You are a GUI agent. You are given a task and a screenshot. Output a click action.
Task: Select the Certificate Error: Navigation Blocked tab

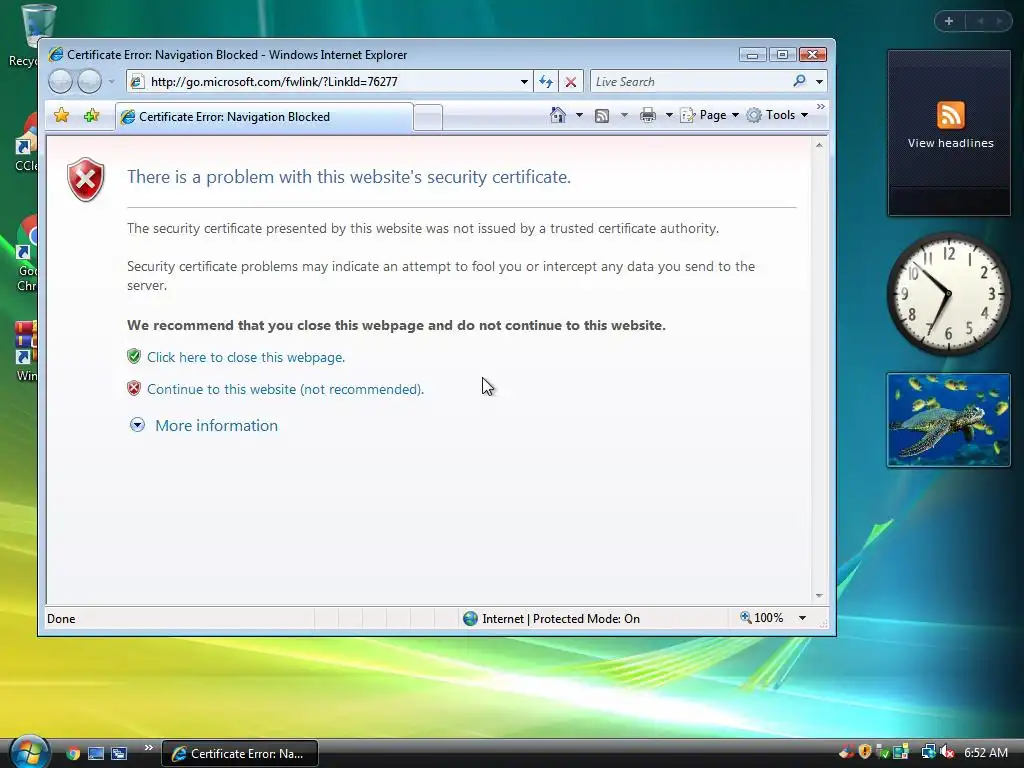tap(264, 117)
